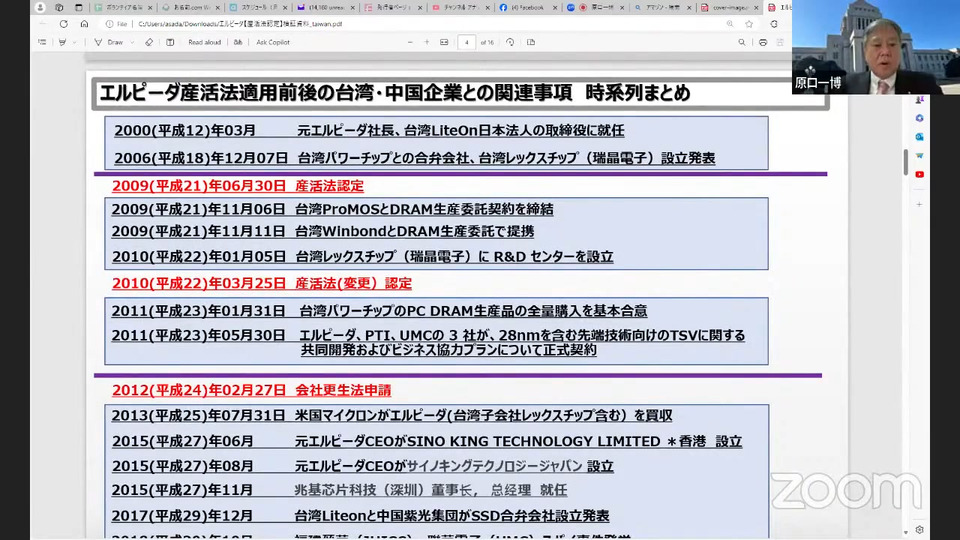Open the sidebar Drop paper-plane icon

coord(919,156)
